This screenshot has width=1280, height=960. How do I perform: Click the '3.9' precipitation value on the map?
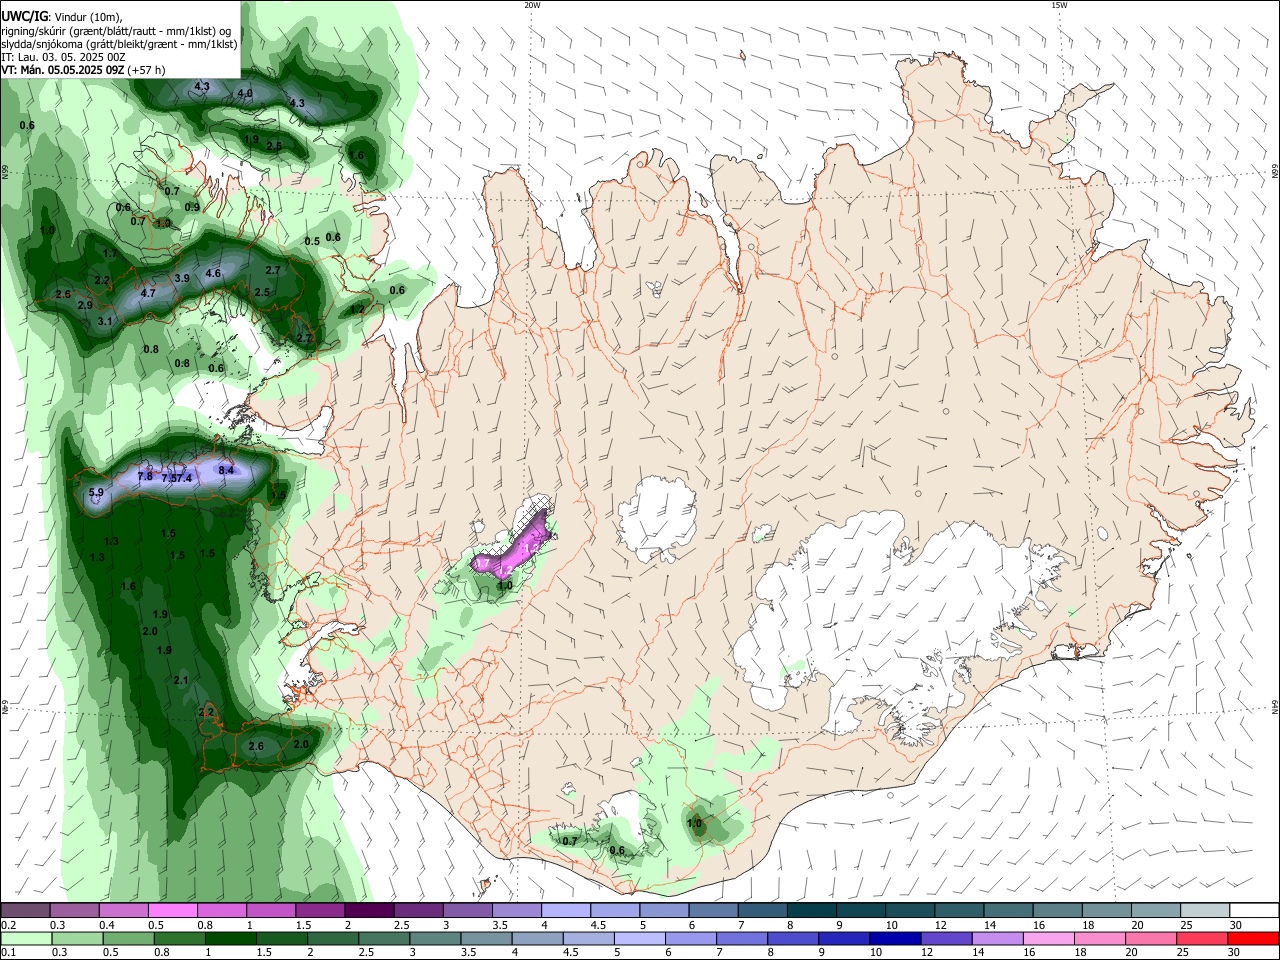182,278
